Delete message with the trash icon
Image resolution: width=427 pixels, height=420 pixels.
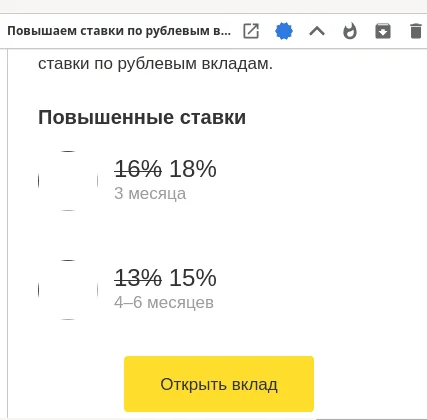coord(416,31)
